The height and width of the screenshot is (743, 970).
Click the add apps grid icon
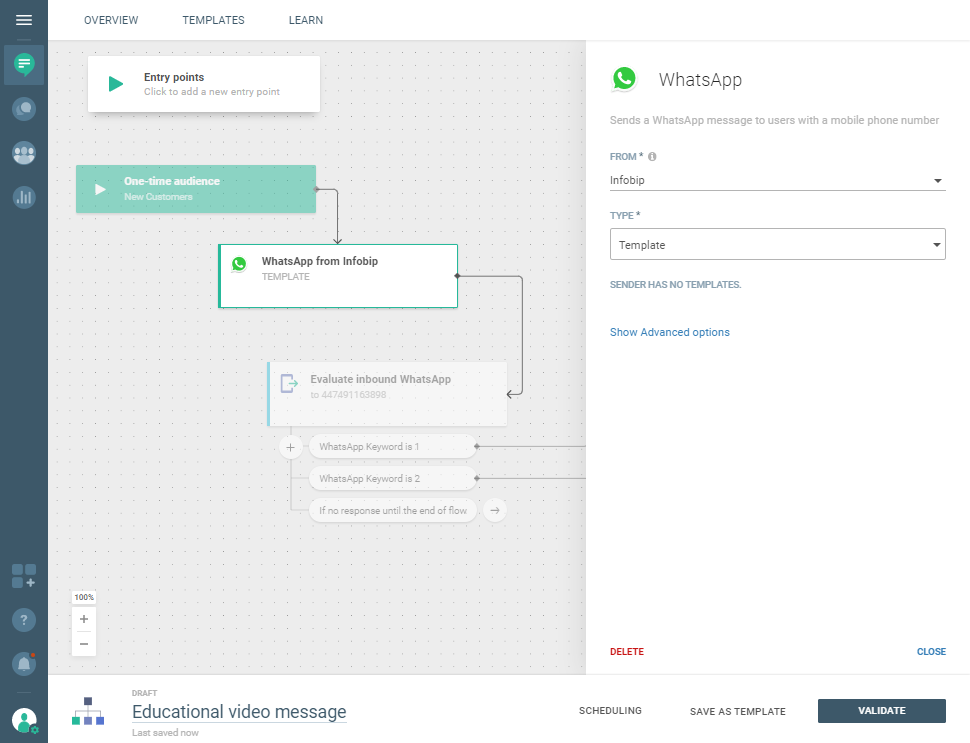pos(24,576)
